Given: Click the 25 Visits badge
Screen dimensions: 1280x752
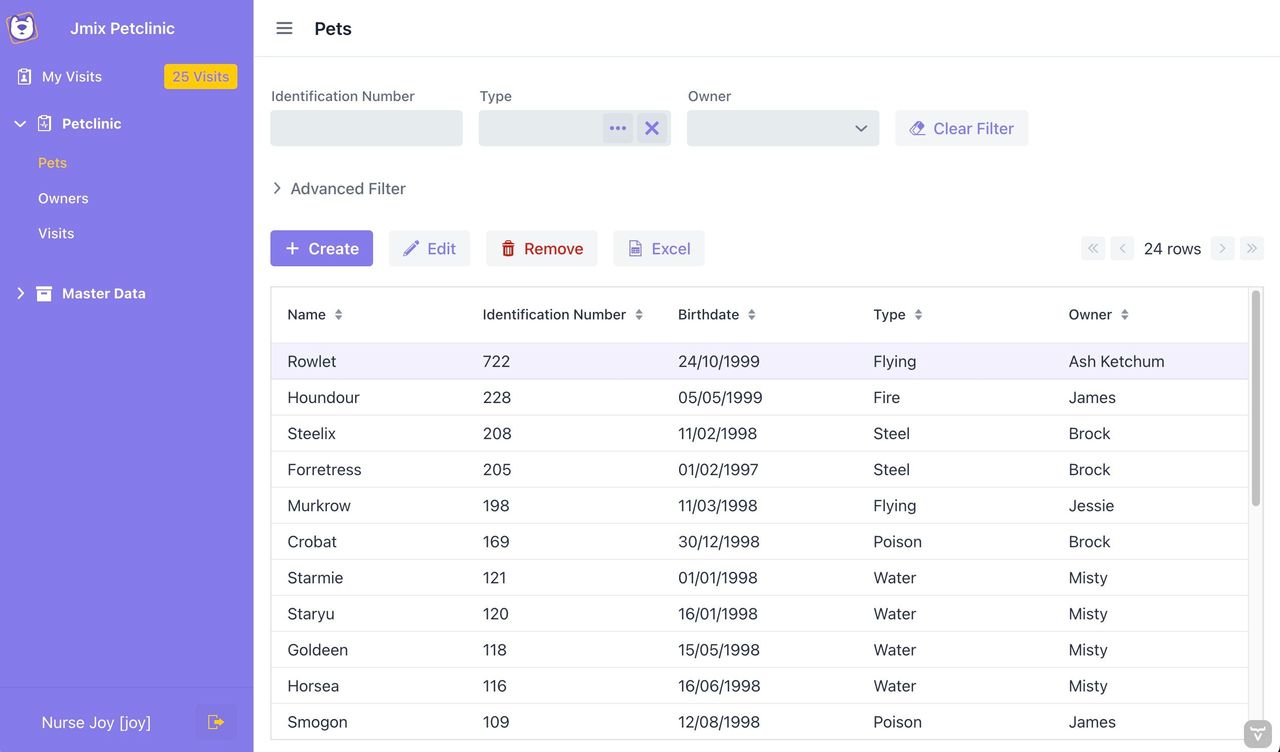Looking at the screenshot, I should tap(200, 75).
